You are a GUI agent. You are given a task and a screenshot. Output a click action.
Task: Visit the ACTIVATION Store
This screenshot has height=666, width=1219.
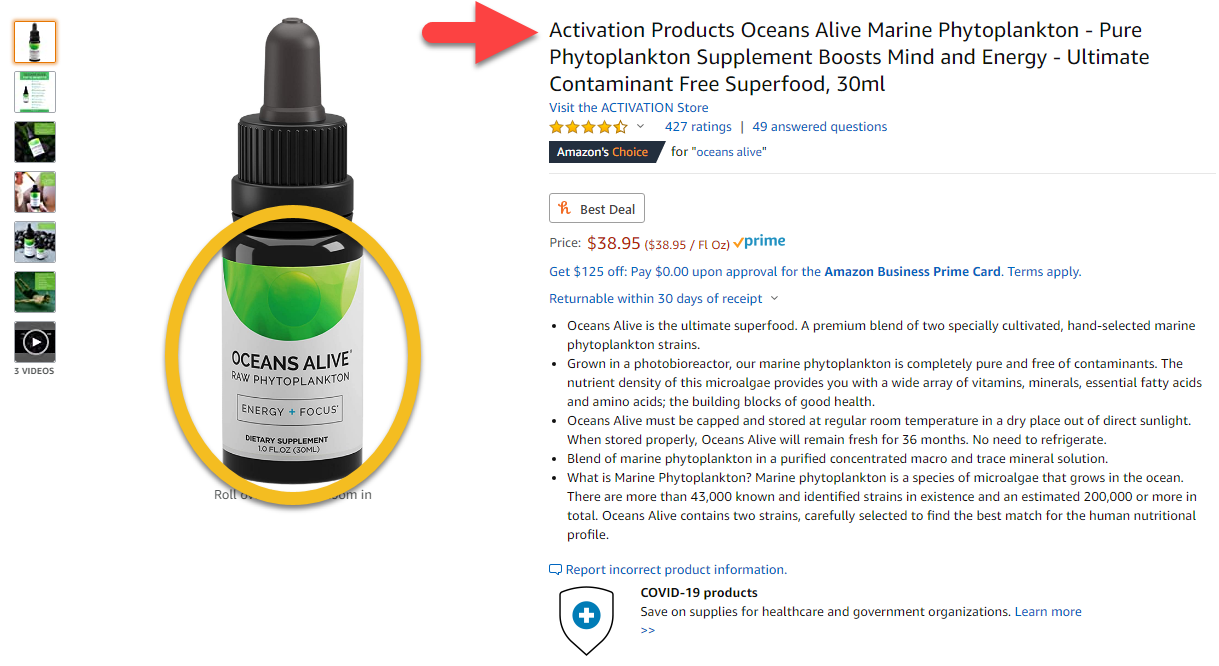point(629,107)
